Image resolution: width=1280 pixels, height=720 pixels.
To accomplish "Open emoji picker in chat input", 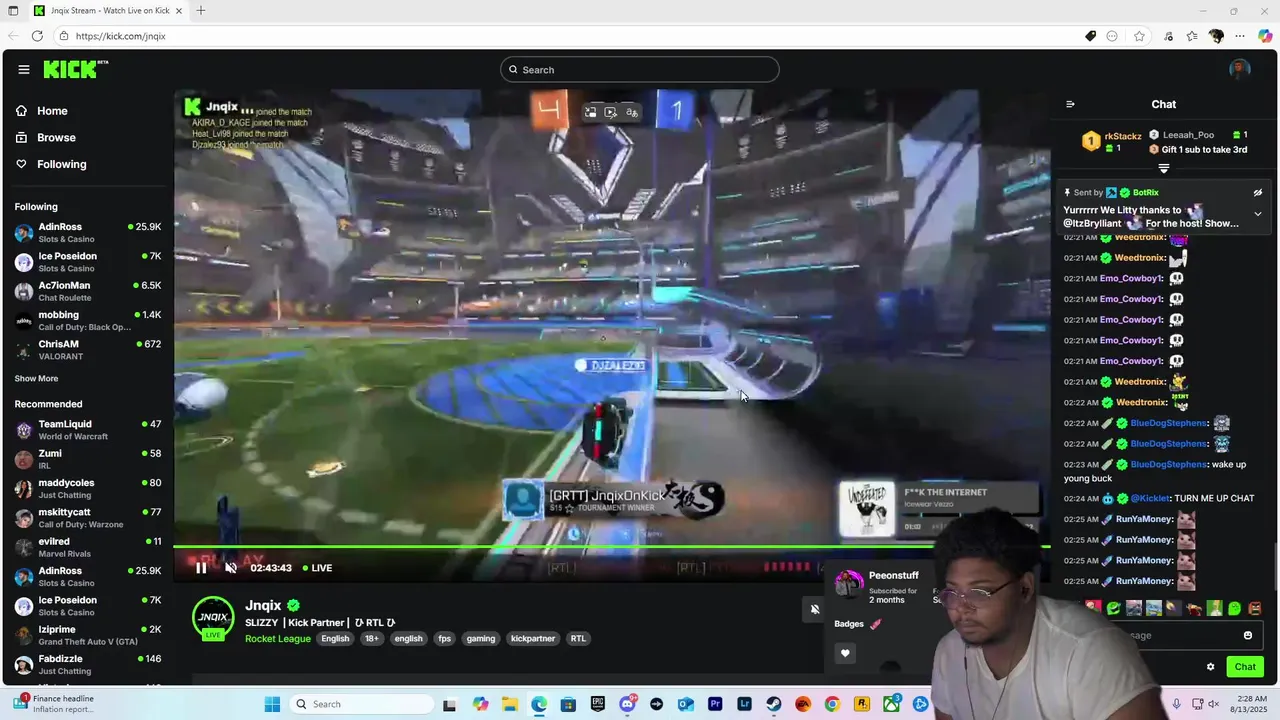I will coord(1247,635).
